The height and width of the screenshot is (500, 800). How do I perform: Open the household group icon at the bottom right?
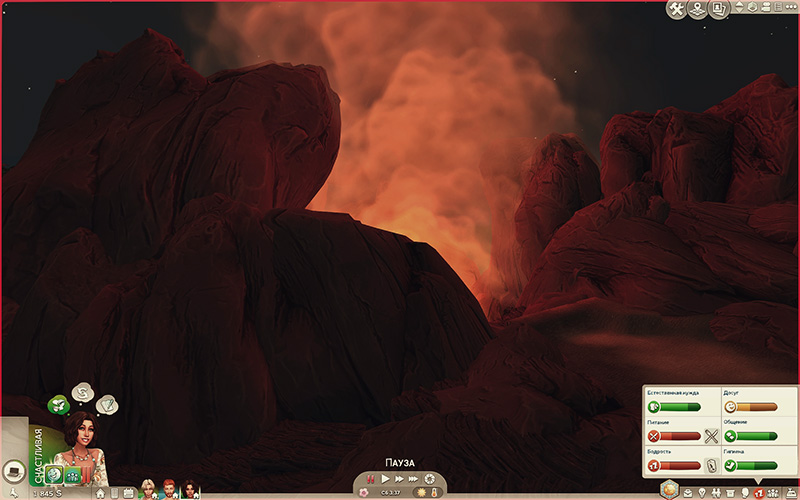pos(773,493)
